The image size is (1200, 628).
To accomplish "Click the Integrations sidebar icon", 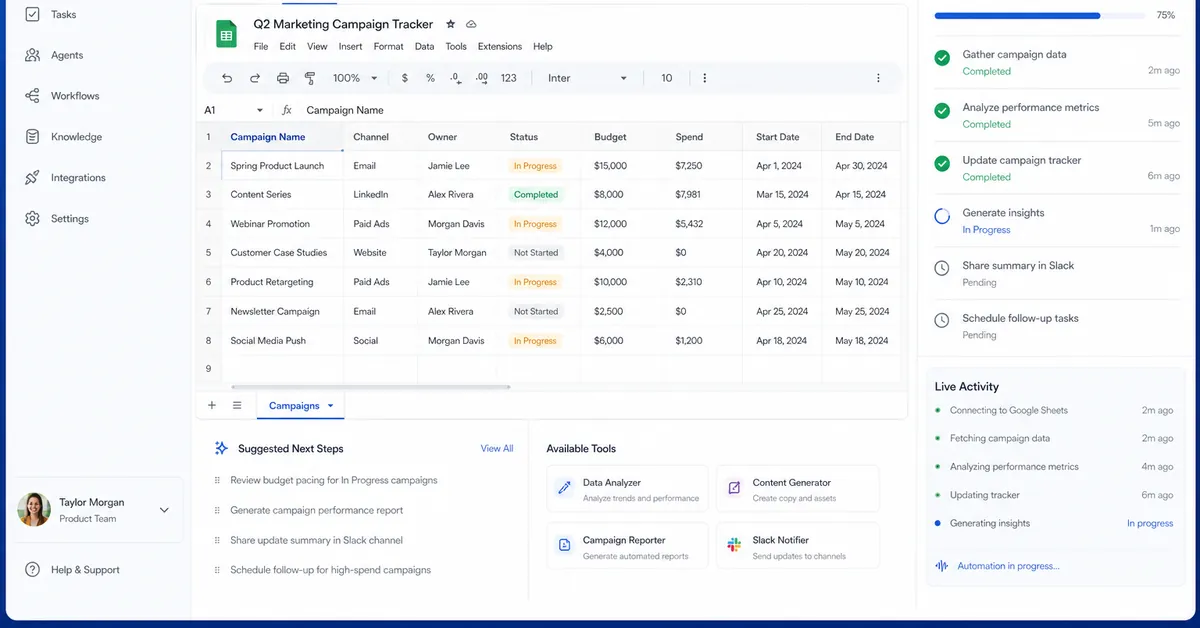I will (x=33, y=177).
